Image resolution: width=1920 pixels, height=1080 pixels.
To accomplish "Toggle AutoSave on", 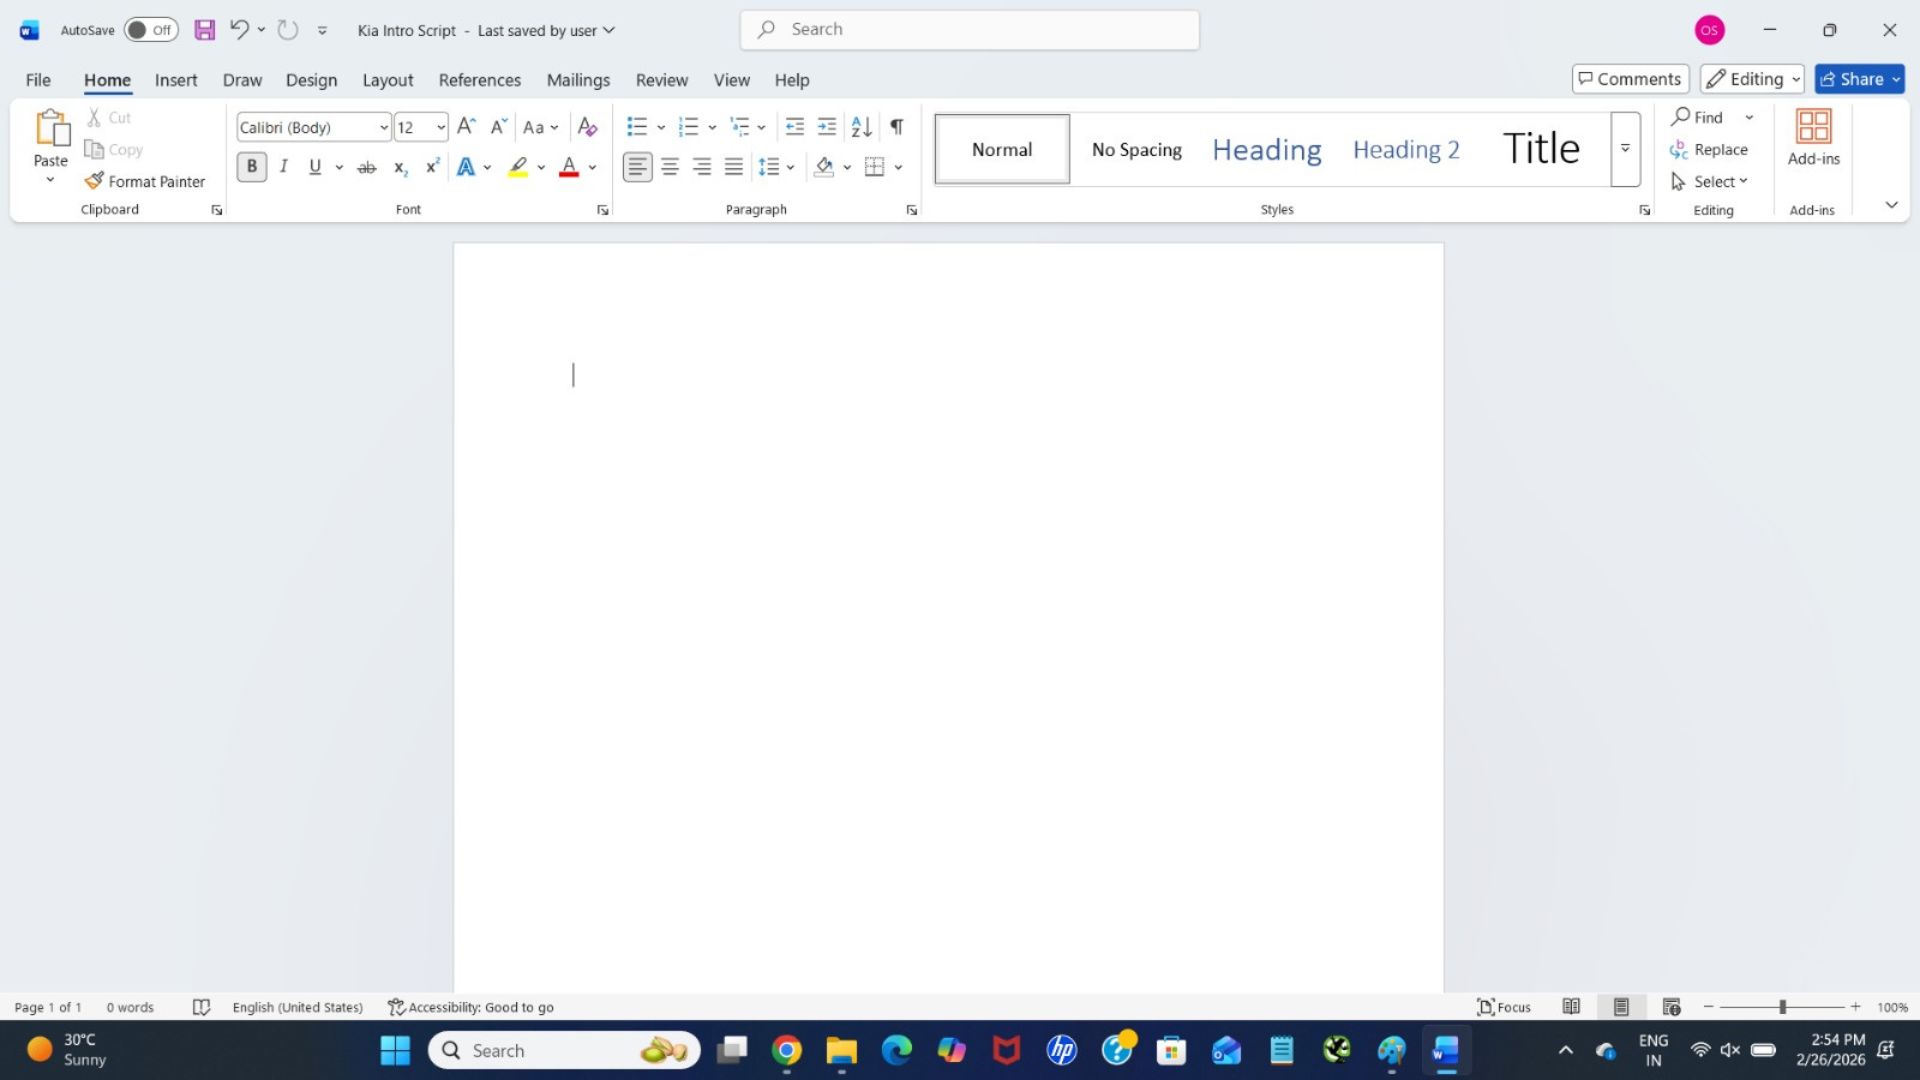I will point(150,29).
